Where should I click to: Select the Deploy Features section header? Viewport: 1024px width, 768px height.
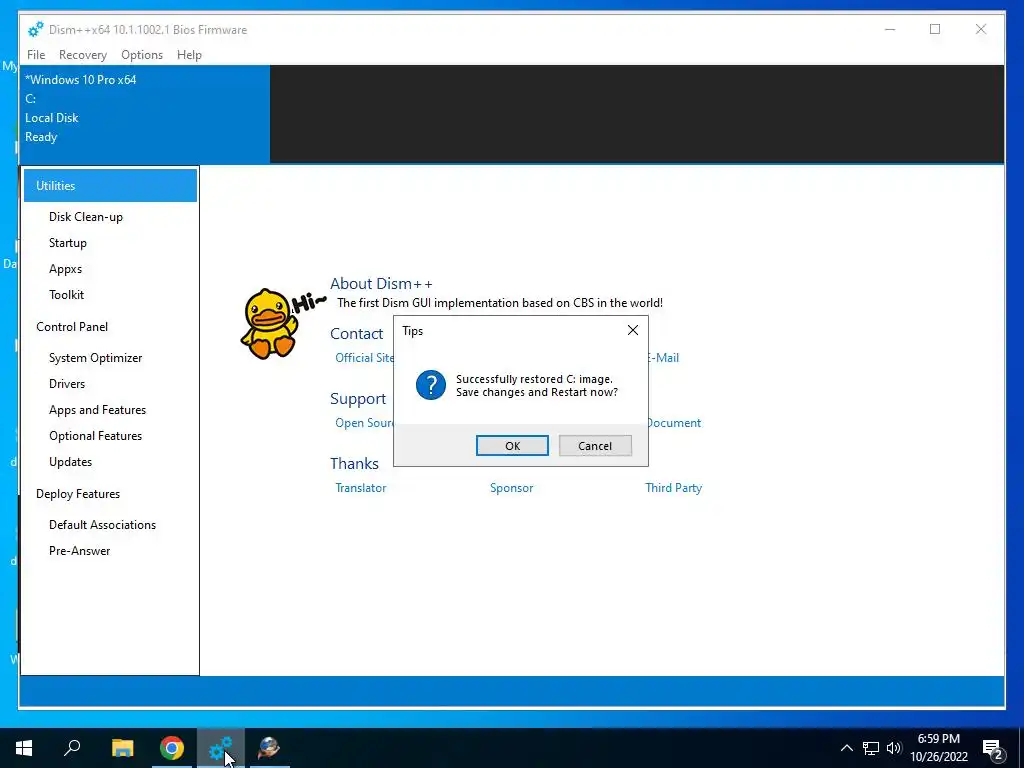pos(78,494)
